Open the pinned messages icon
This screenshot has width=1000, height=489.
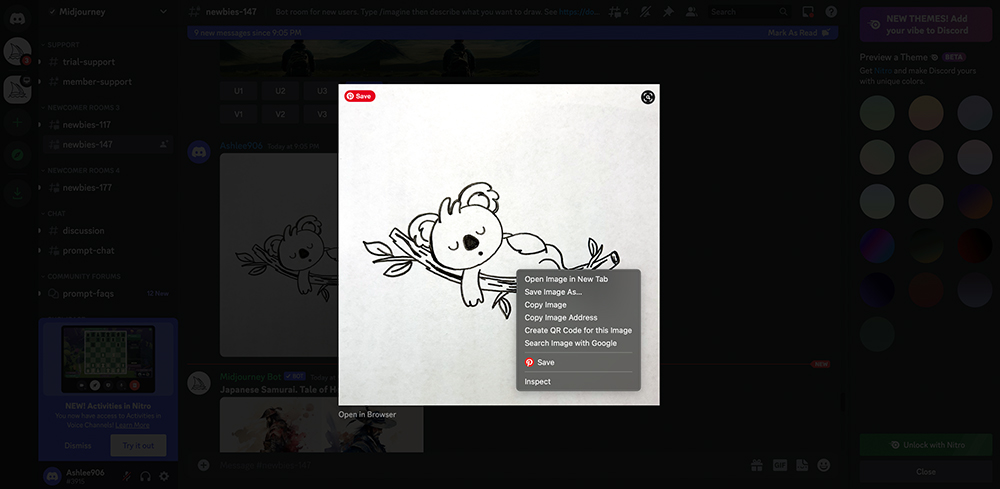coord(668,12)
